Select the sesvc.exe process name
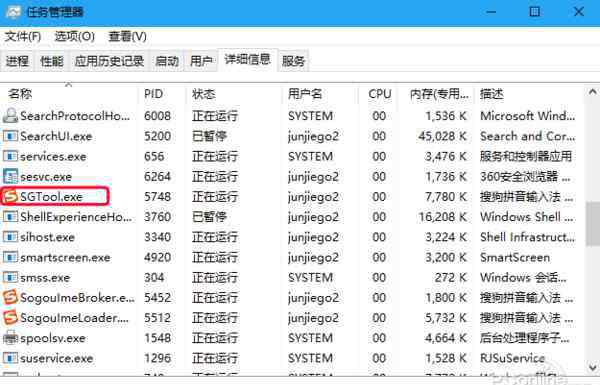600x385 pixels. [x=46, y=176]
